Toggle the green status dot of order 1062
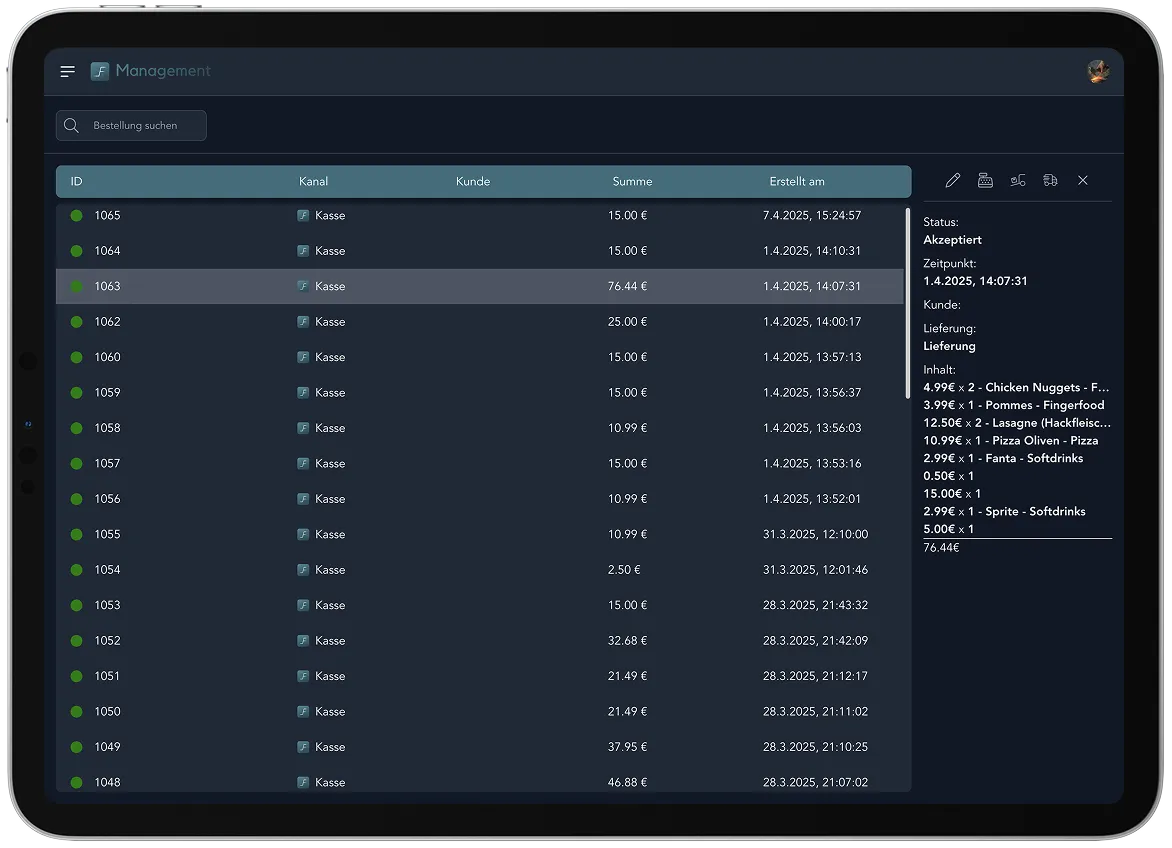 [76, 322]
